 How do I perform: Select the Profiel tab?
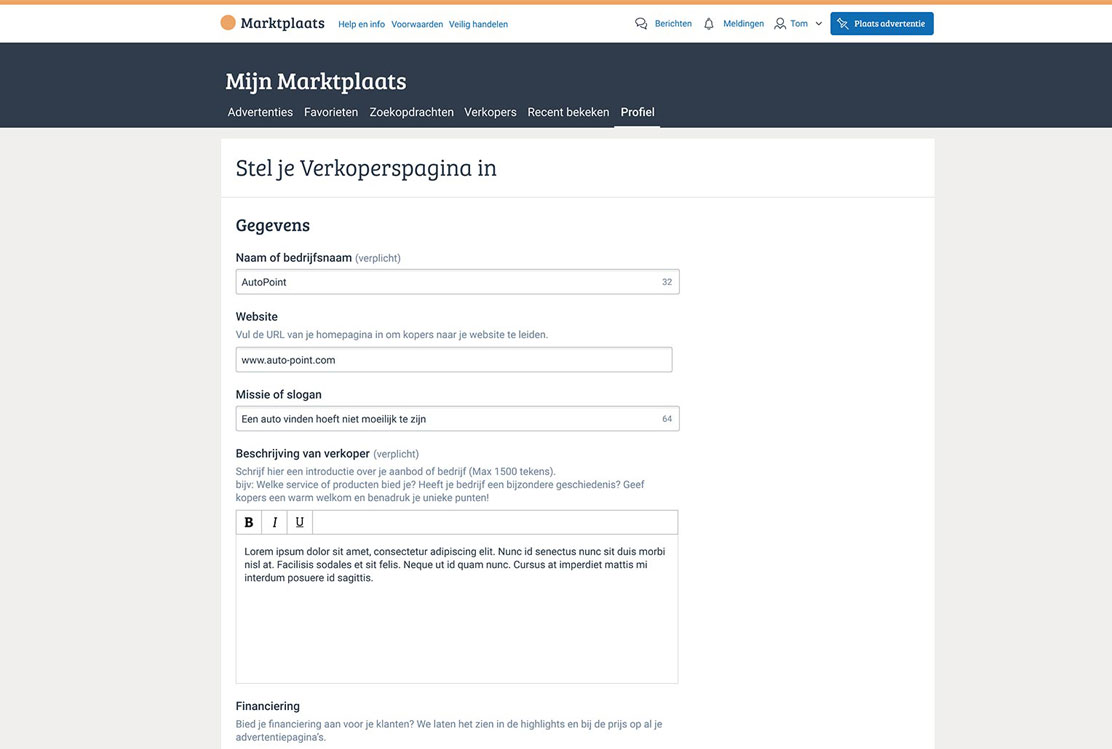point(638,112)
